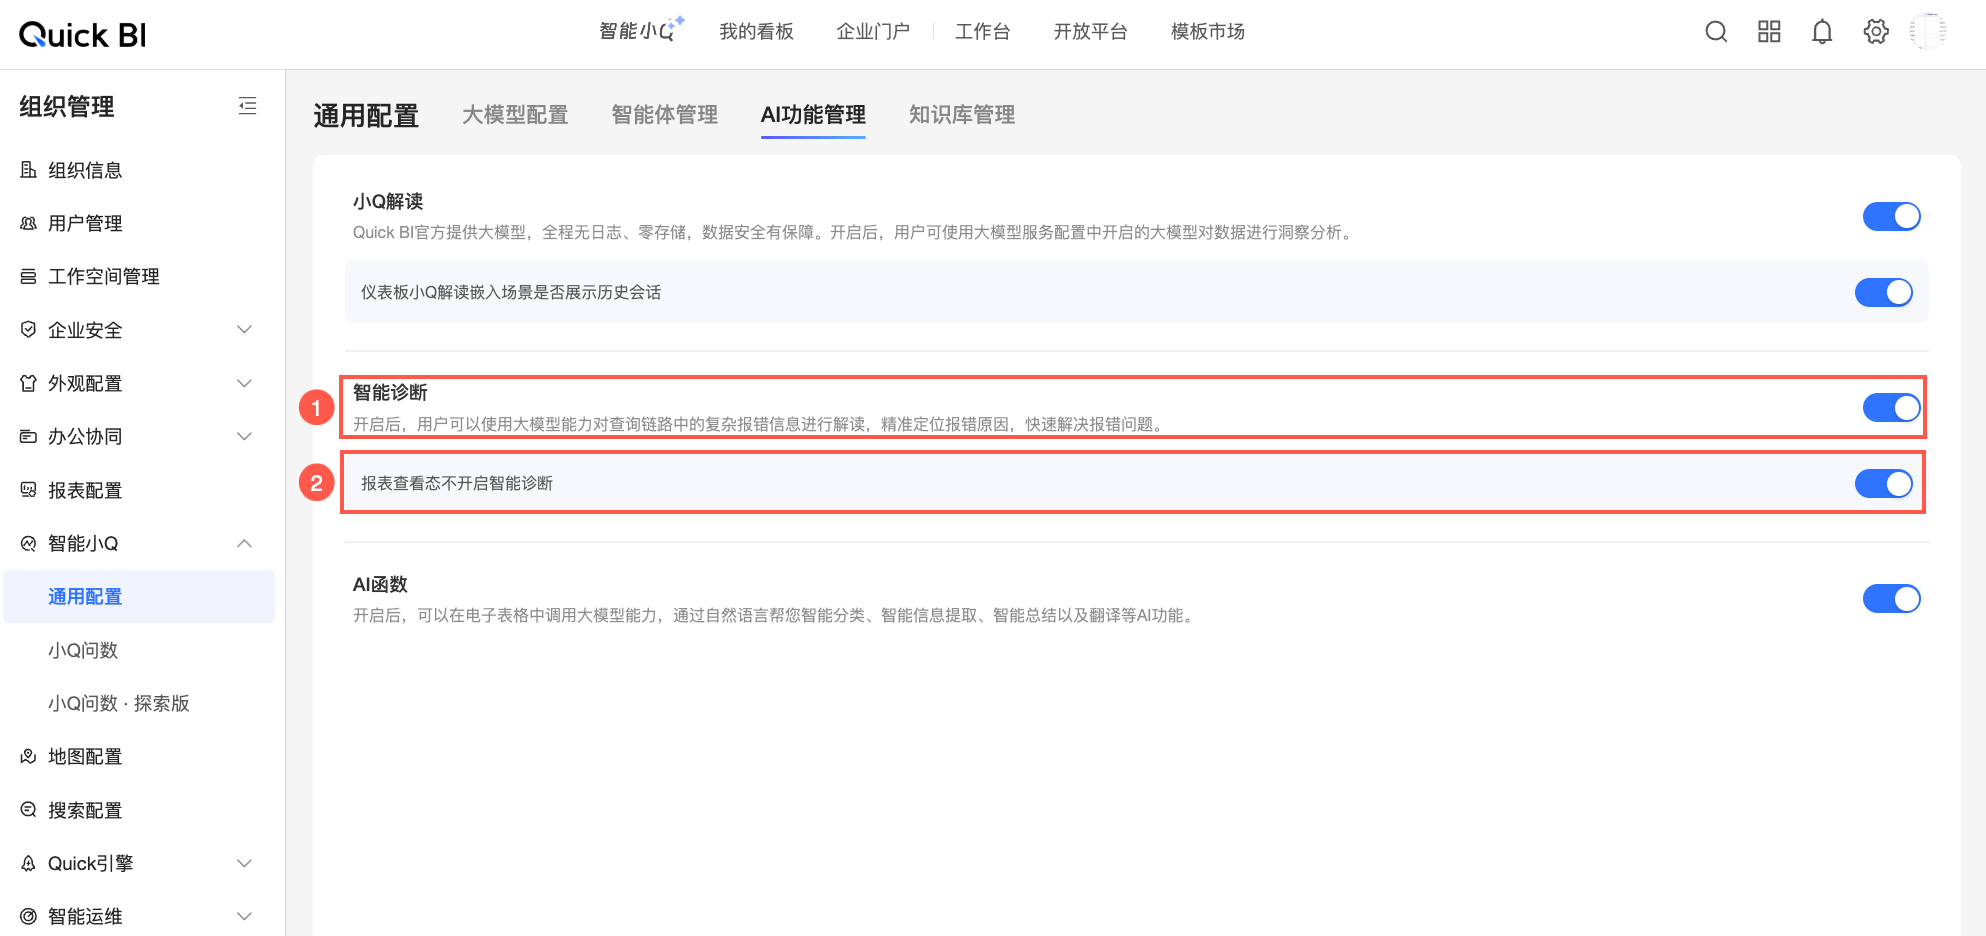Click the 搜索配置 icon
Viewport: 1986px width, 936px height.
[28, 810]
